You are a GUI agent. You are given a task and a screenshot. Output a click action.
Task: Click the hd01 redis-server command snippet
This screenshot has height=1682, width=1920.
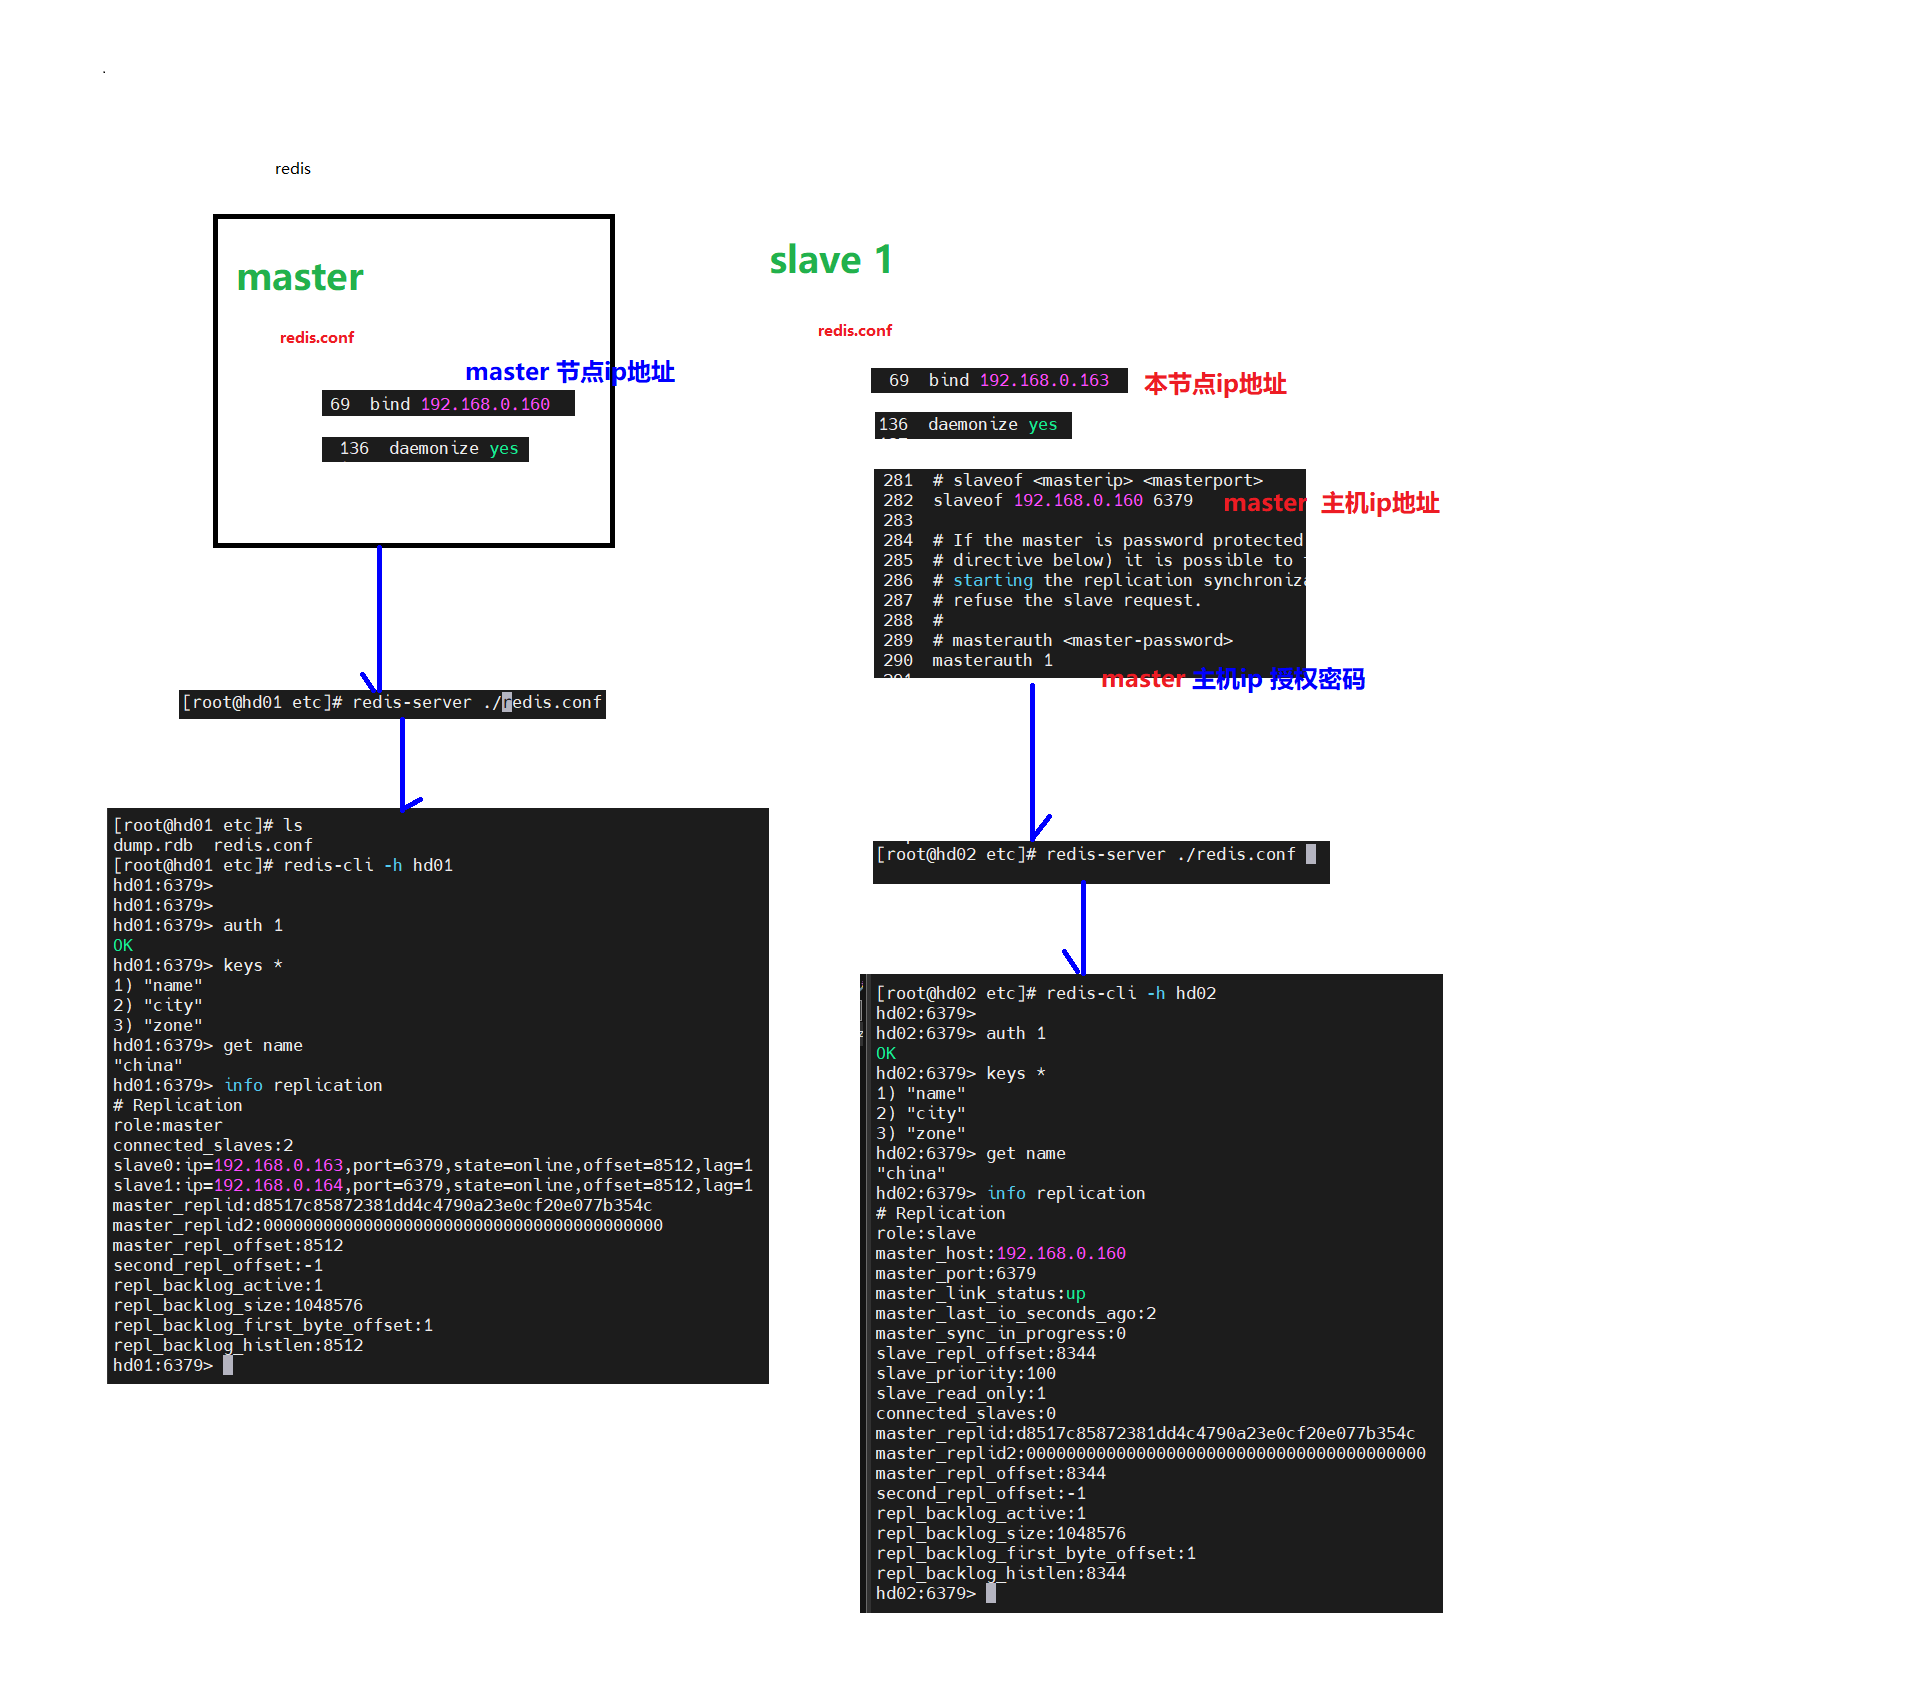(x=392, y=703)
